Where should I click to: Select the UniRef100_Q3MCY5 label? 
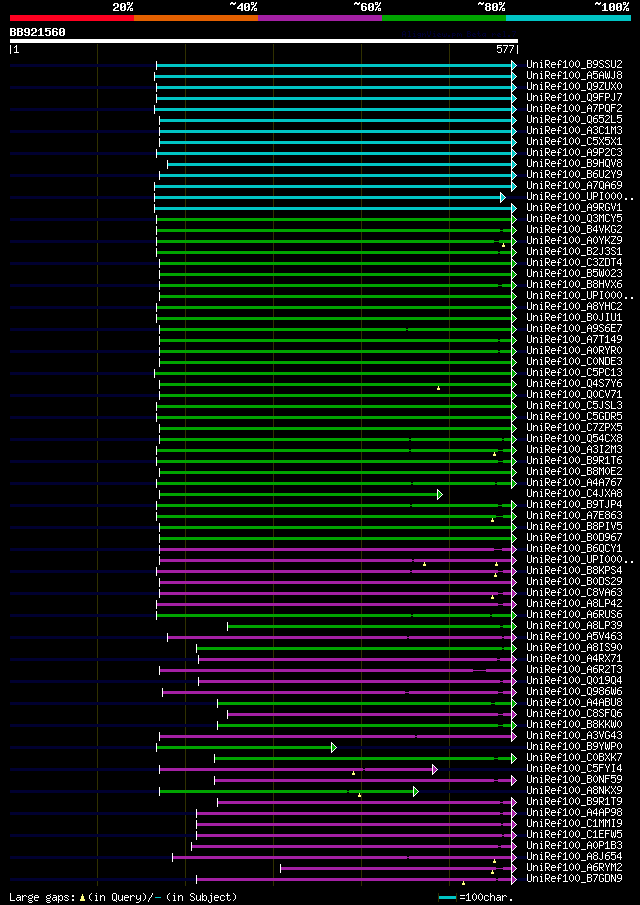tap(574, 219)
